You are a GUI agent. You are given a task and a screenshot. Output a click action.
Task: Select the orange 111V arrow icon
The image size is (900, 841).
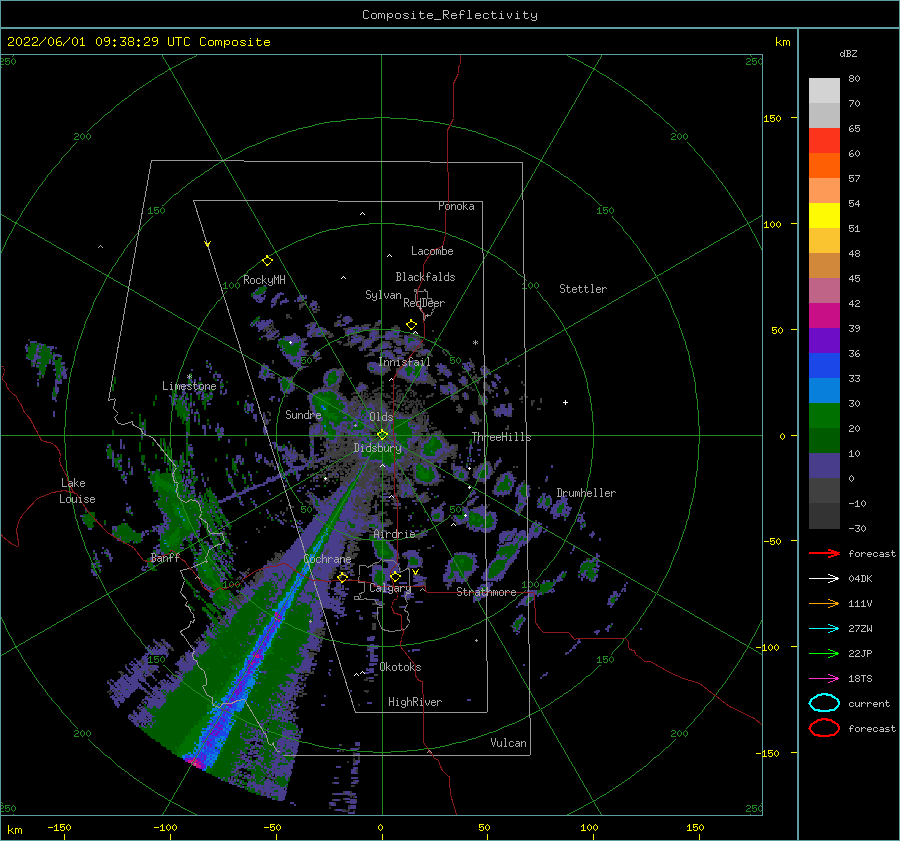point(824,603)
